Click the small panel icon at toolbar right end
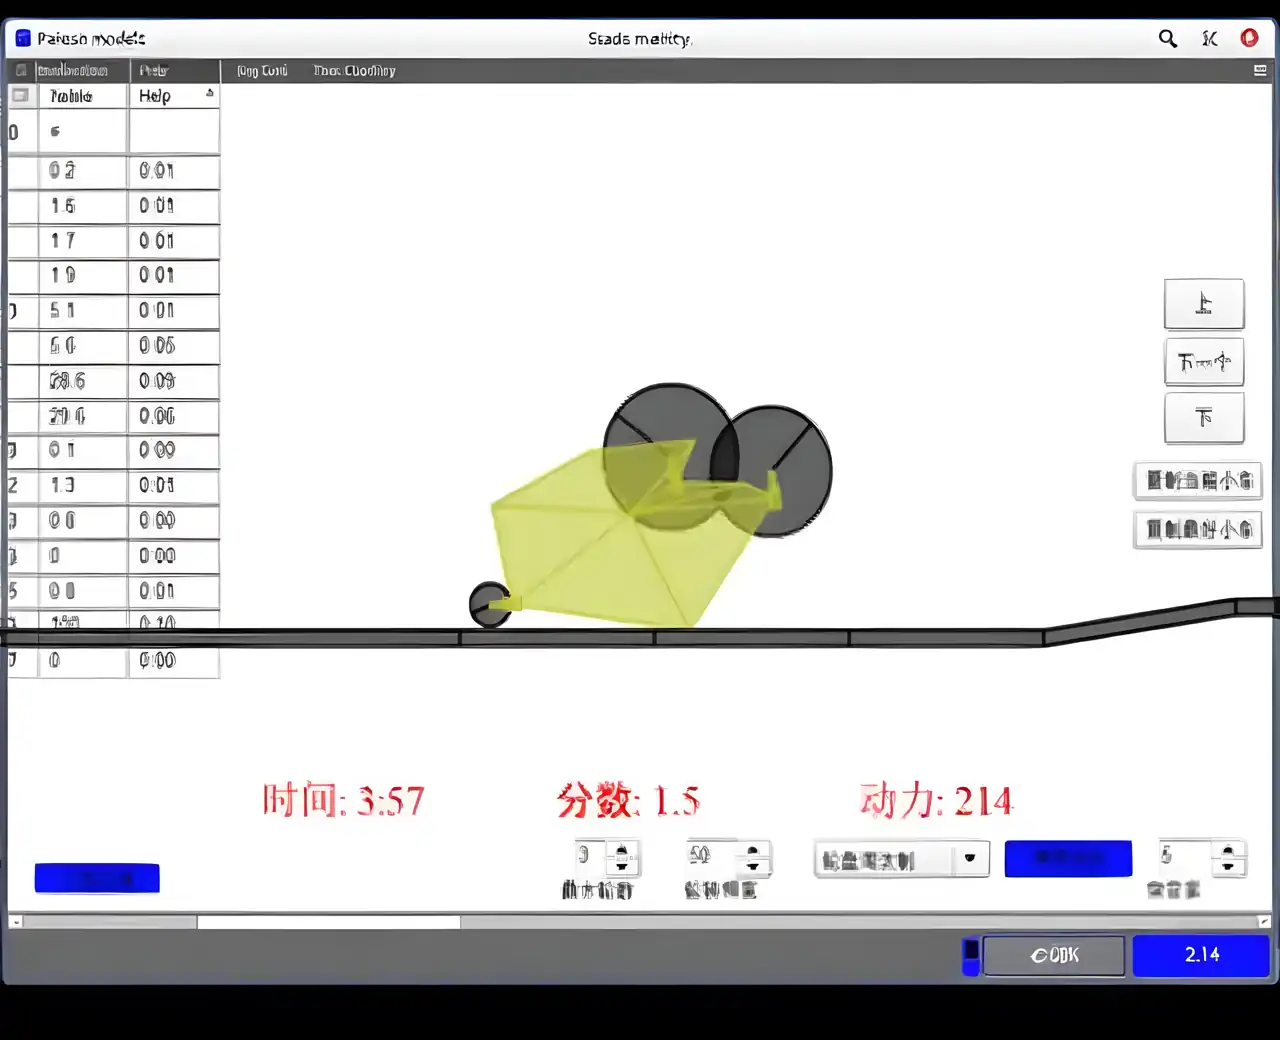The image size is (1280, 1040). [x=1260, y=70]
